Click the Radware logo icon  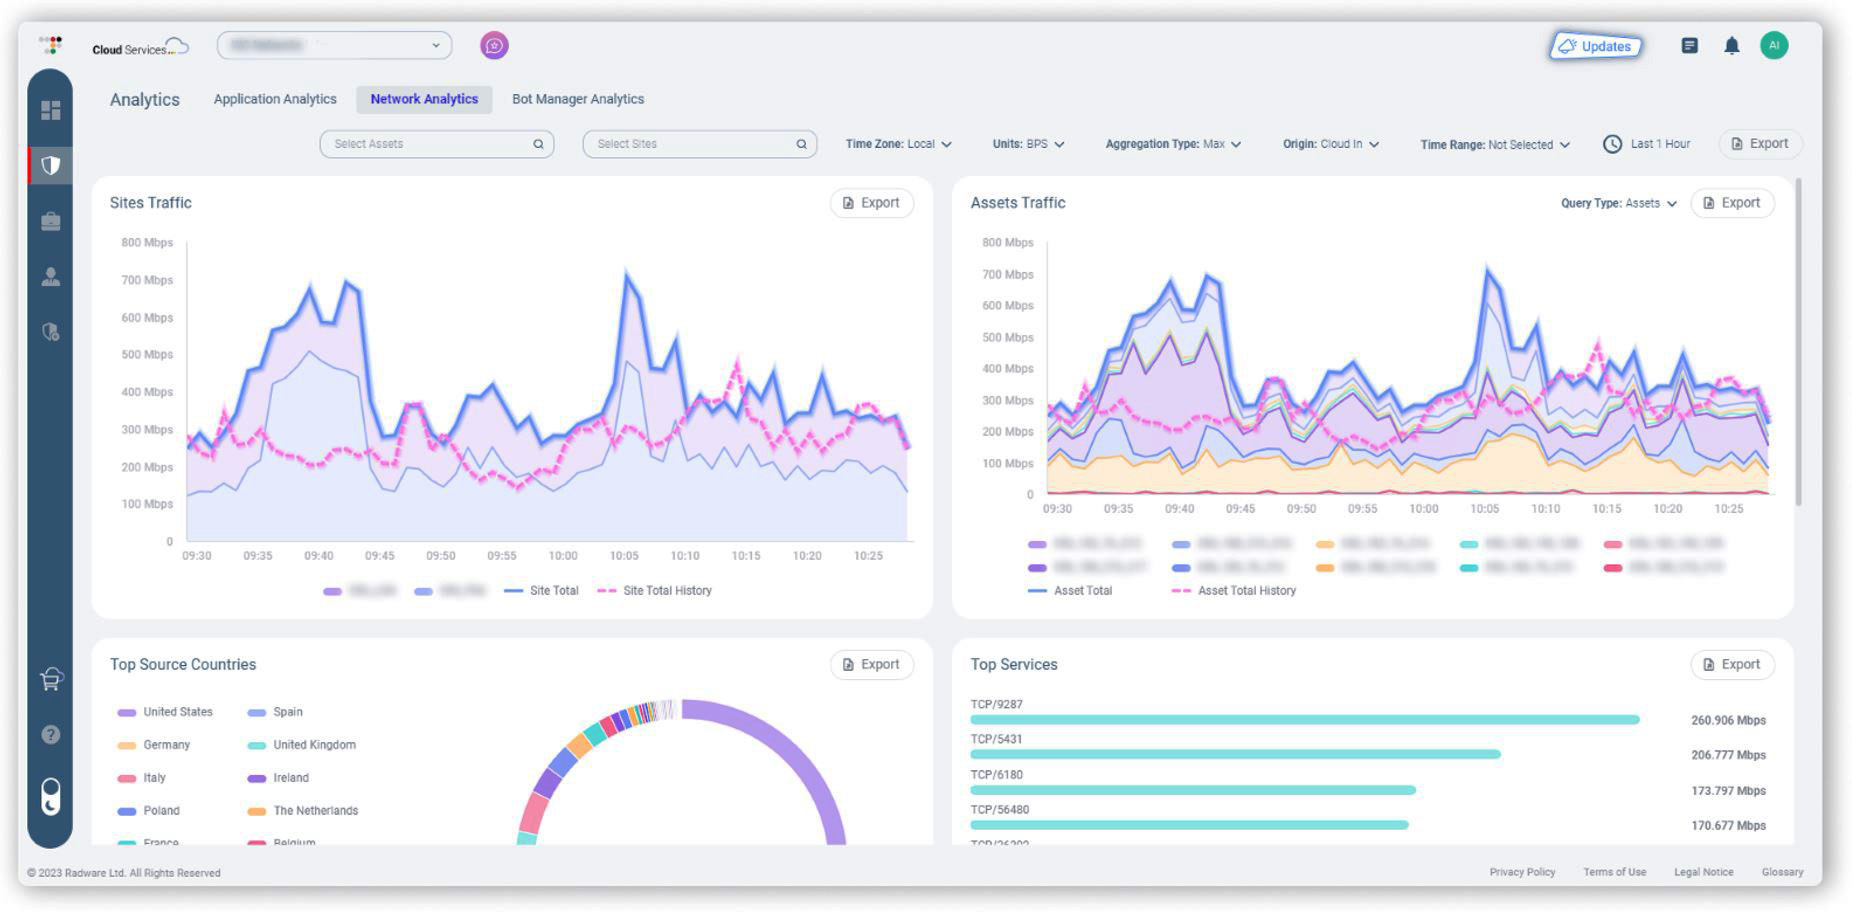coord(51,45)
